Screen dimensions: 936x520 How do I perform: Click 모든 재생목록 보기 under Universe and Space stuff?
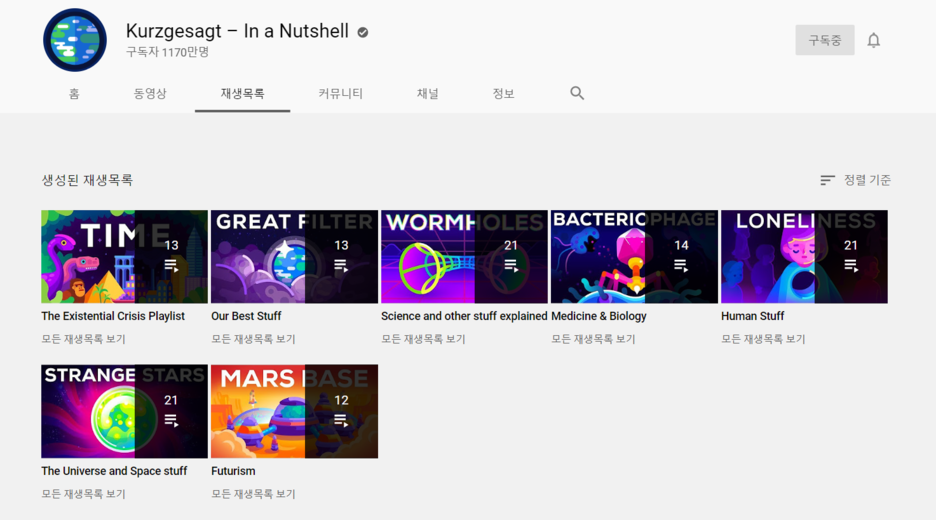coord(83,494)
